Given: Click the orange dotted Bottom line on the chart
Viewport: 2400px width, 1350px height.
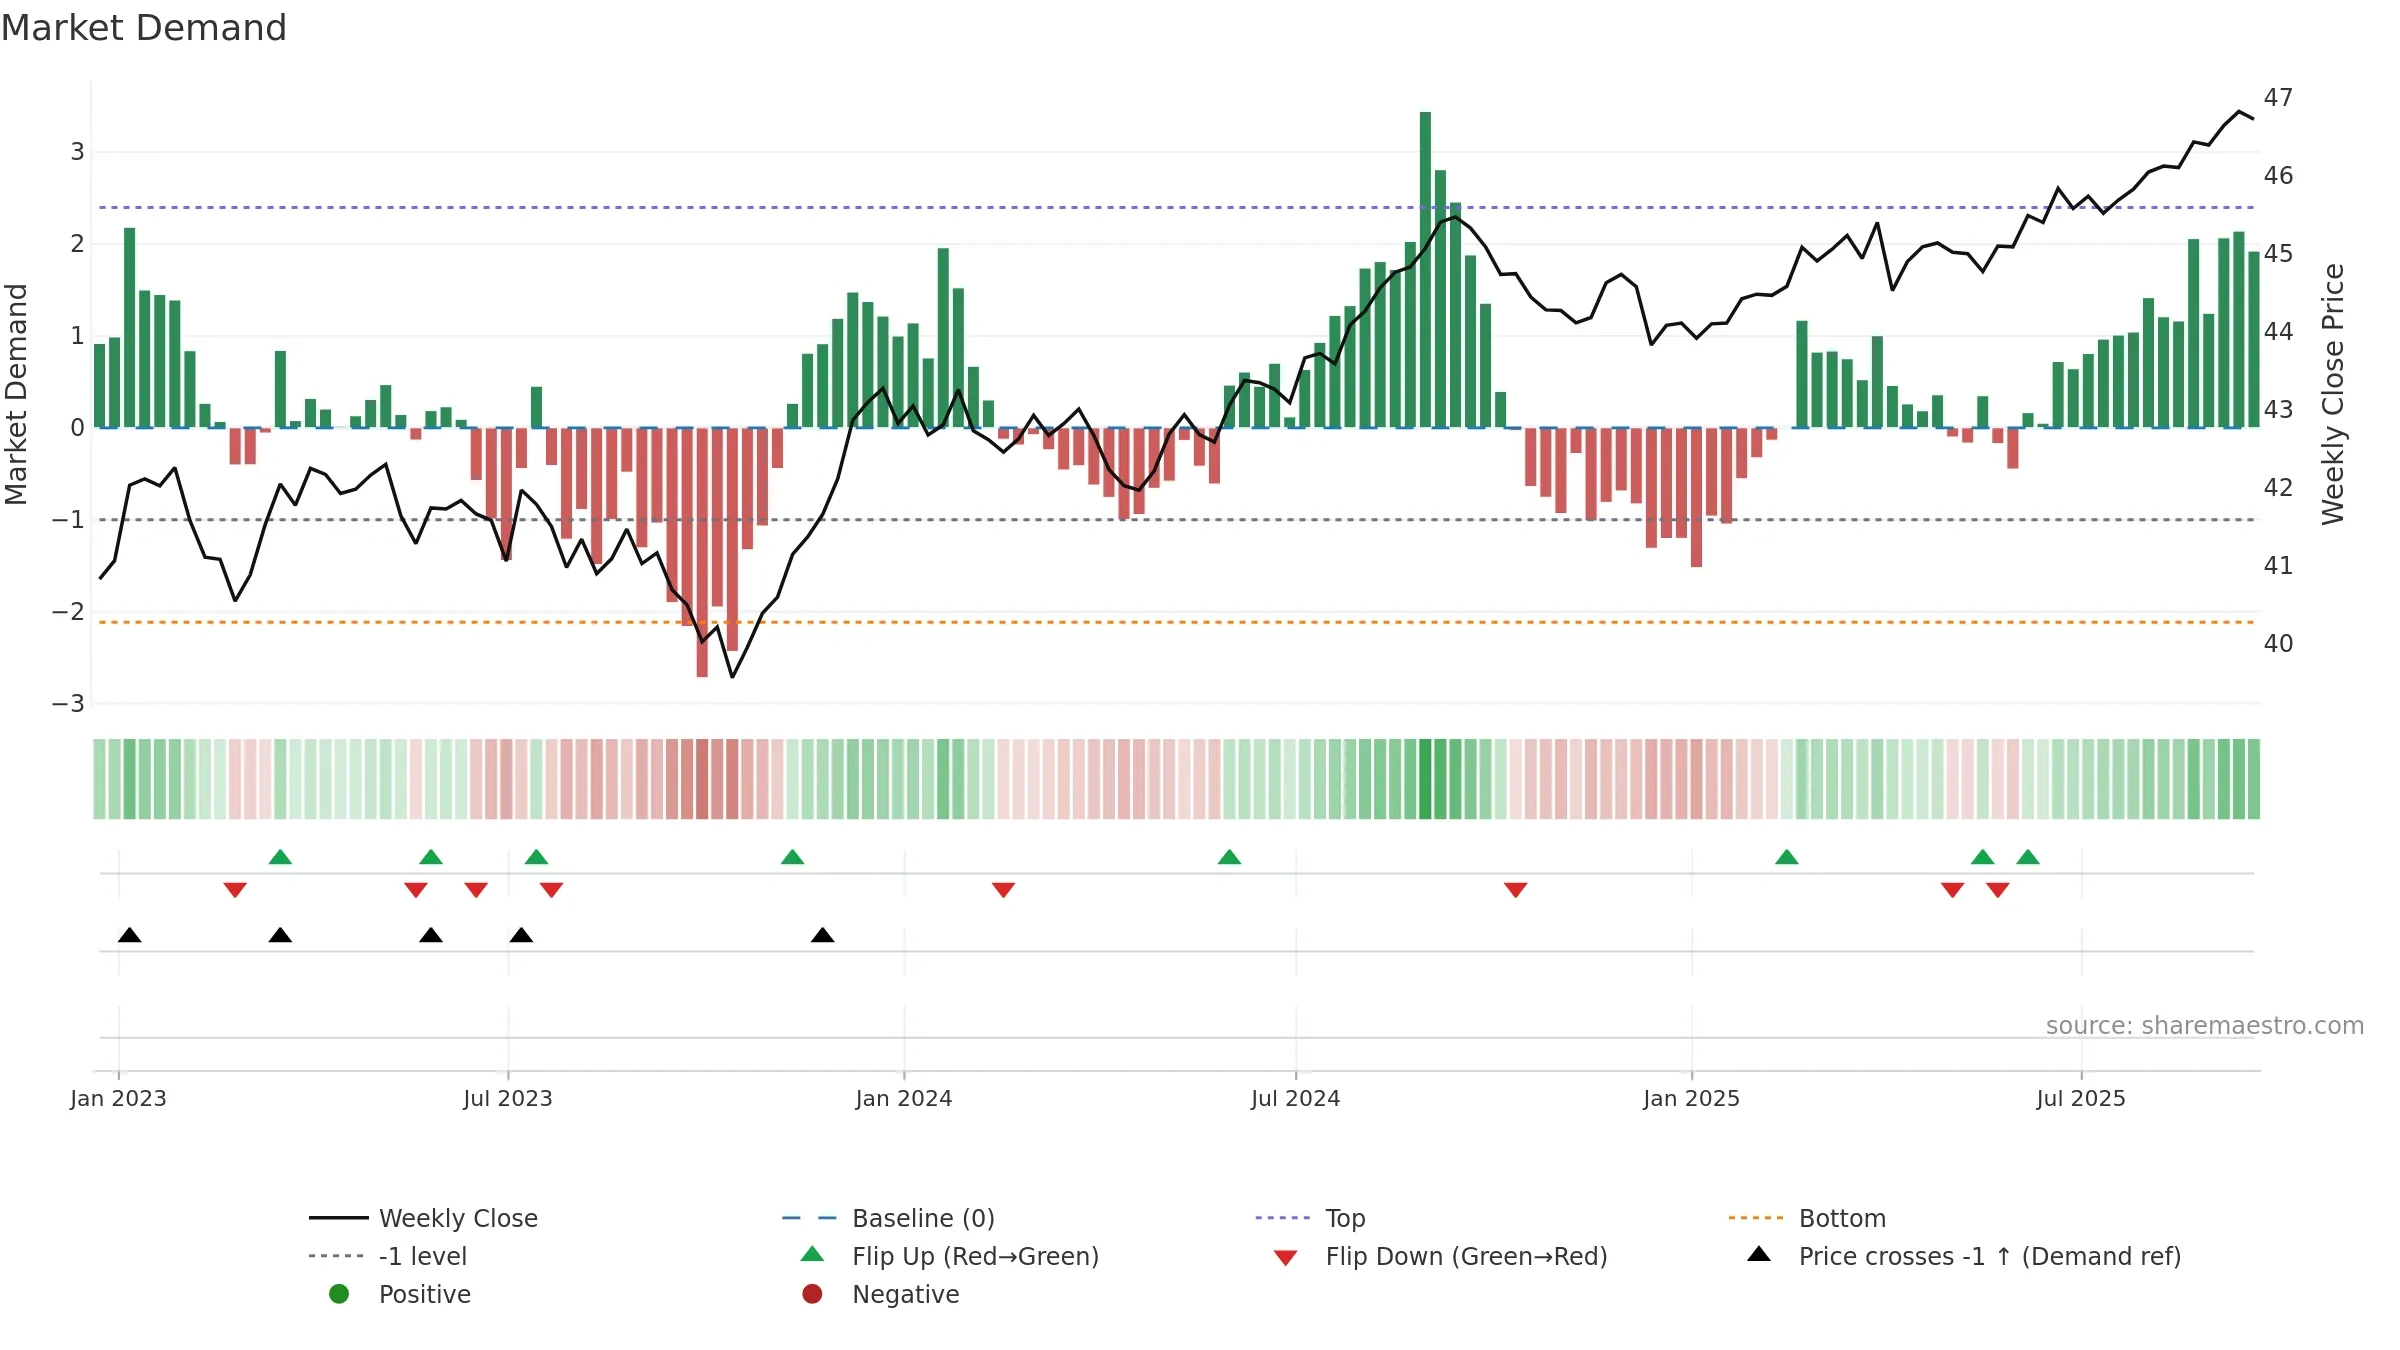Looking at the screenshot, I should click(1176, 622).
